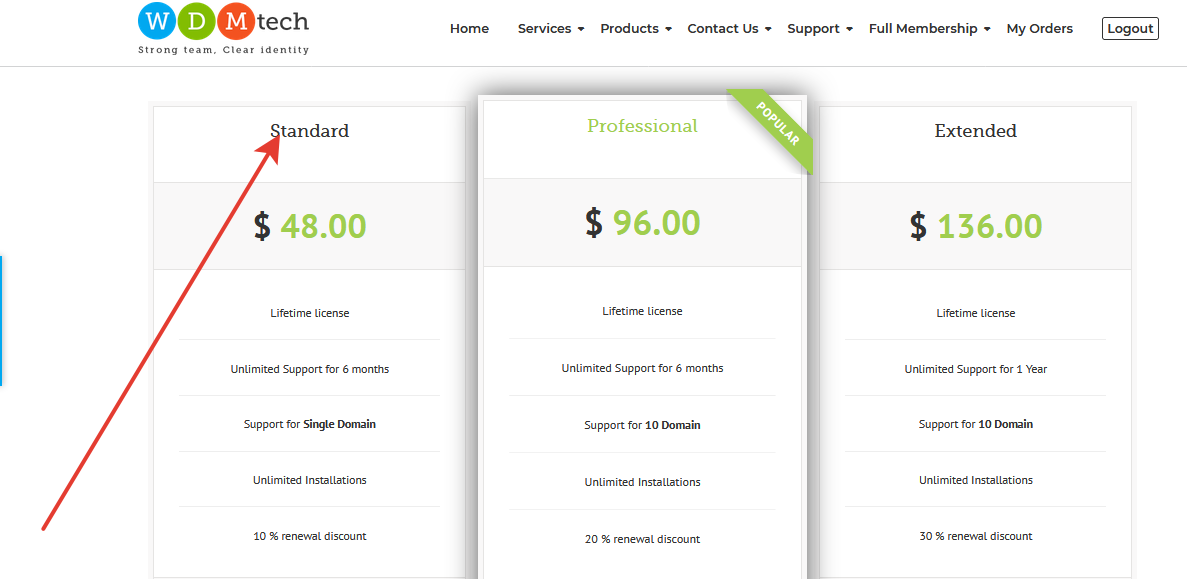
Task: Click Lifetime license in Standard plan
Action: (310, 313)
